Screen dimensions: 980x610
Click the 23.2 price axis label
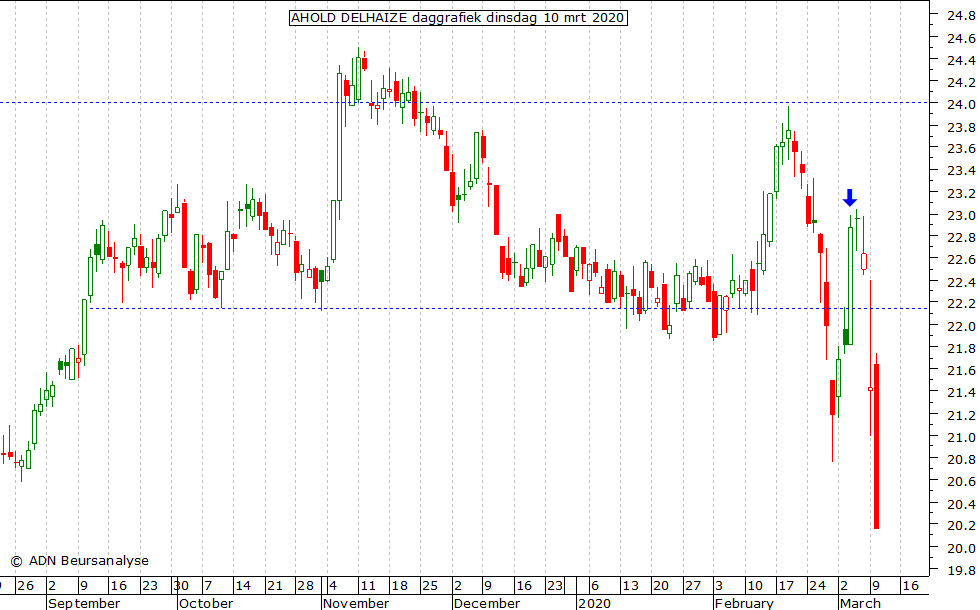961,193
